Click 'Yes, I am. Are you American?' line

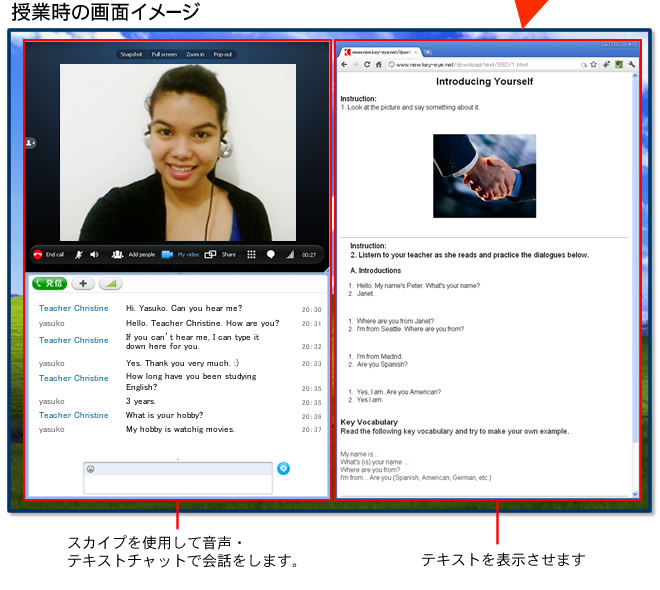(399, 392)
